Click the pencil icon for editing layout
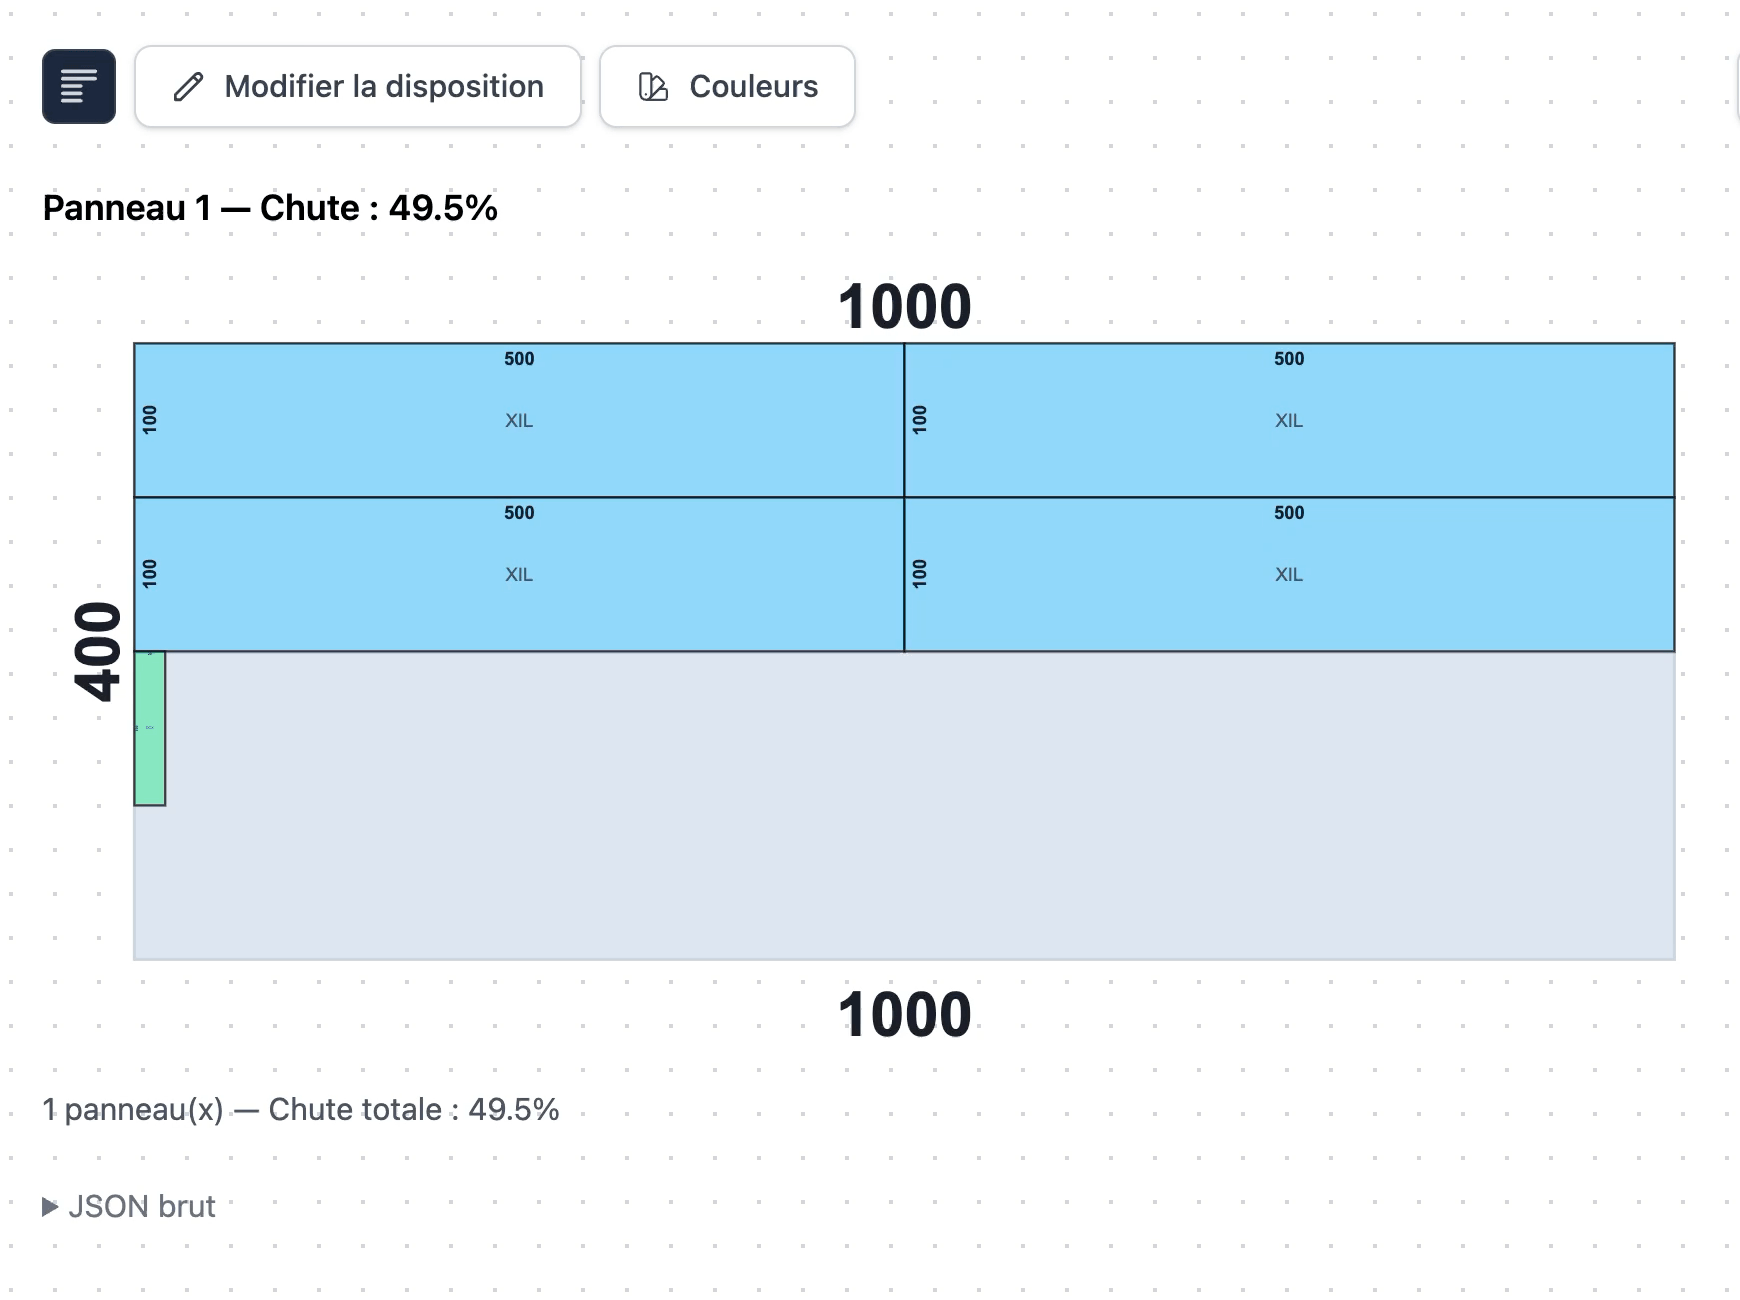Image resolution: width=1740 pixels, height=1300 pixels. coord(188,87)
